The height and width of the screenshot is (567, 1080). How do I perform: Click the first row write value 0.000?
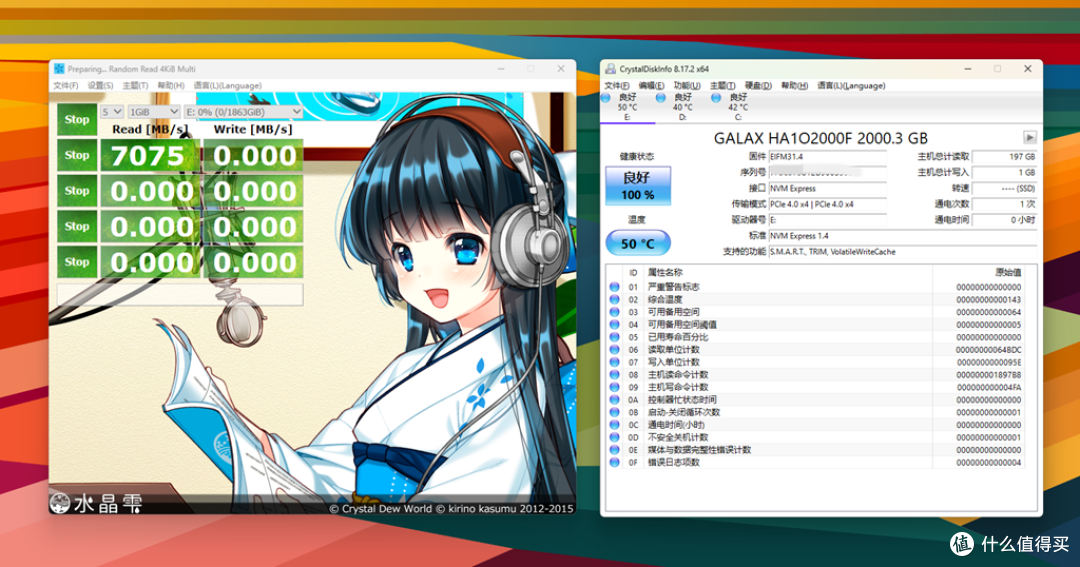click(253, 155)
